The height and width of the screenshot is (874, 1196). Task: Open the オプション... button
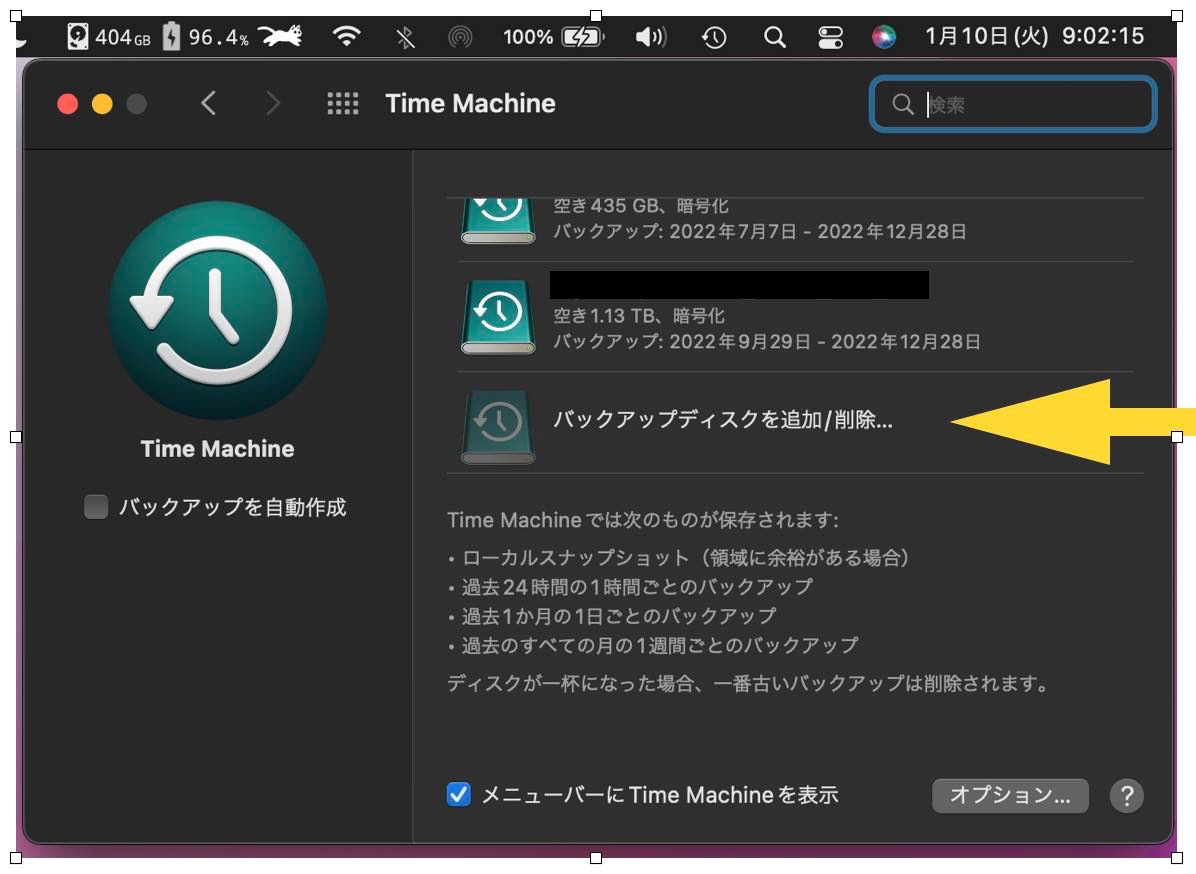pyautogui.click(x=1010, y=795)
